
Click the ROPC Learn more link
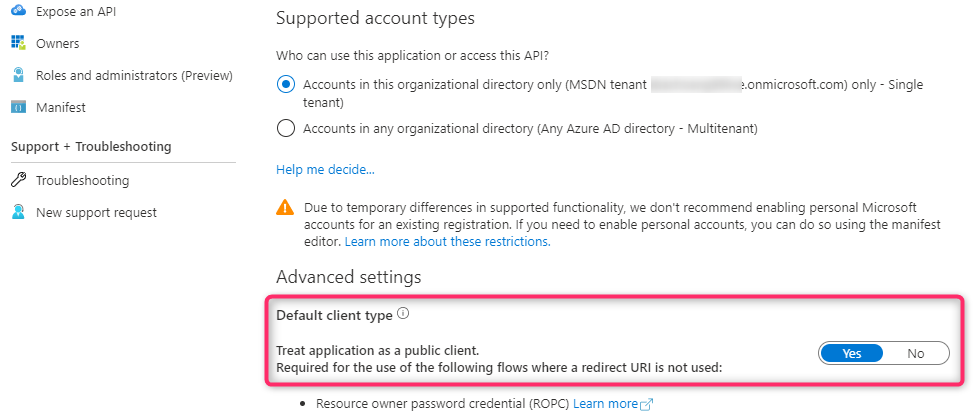pyautogui.click(x=605, y=404)
